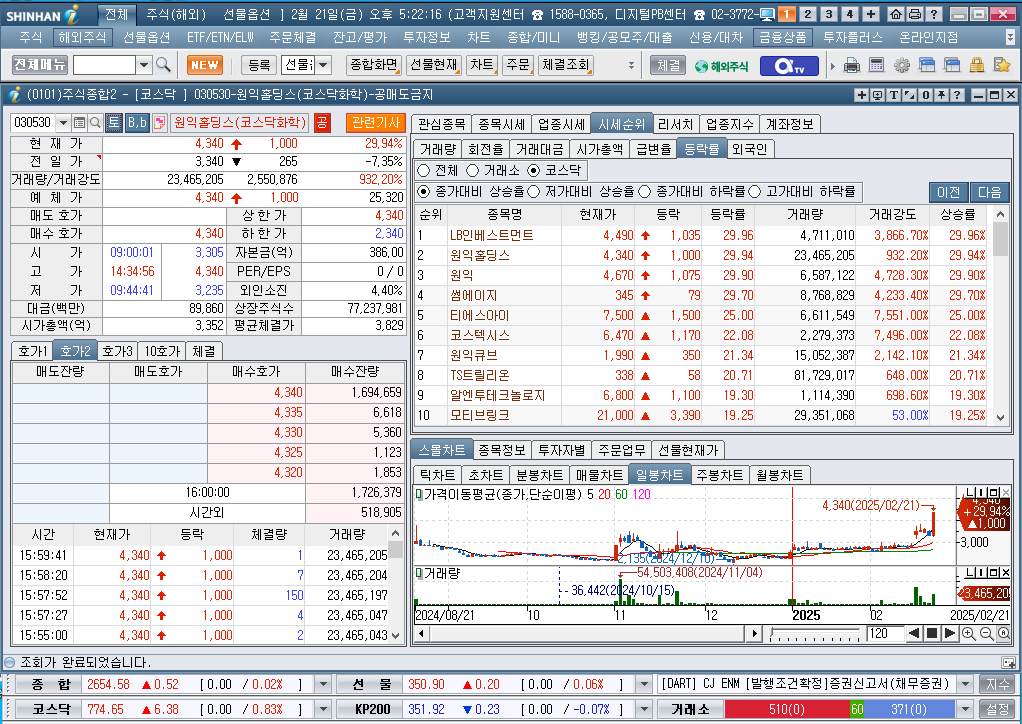Select the 전체 market radio button
This screenshot has height=724, width=1022.
tap(424, 170)
